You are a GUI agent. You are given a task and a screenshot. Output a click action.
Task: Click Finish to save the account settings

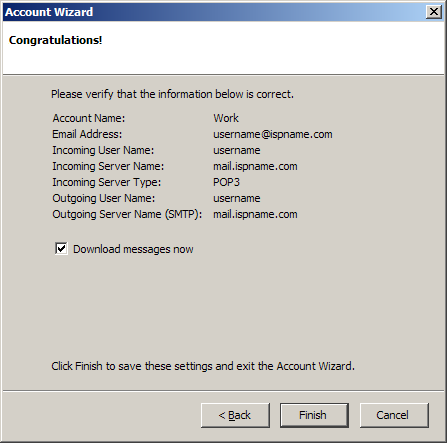pos(314,415)
